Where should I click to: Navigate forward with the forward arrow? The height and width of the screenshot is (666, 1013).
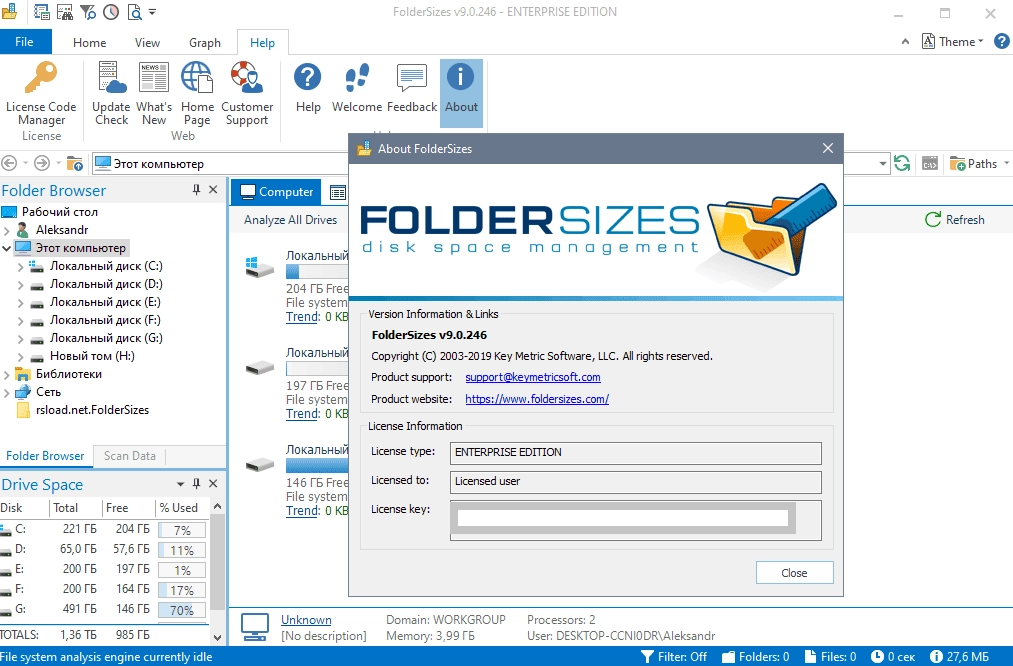[41, 163]
